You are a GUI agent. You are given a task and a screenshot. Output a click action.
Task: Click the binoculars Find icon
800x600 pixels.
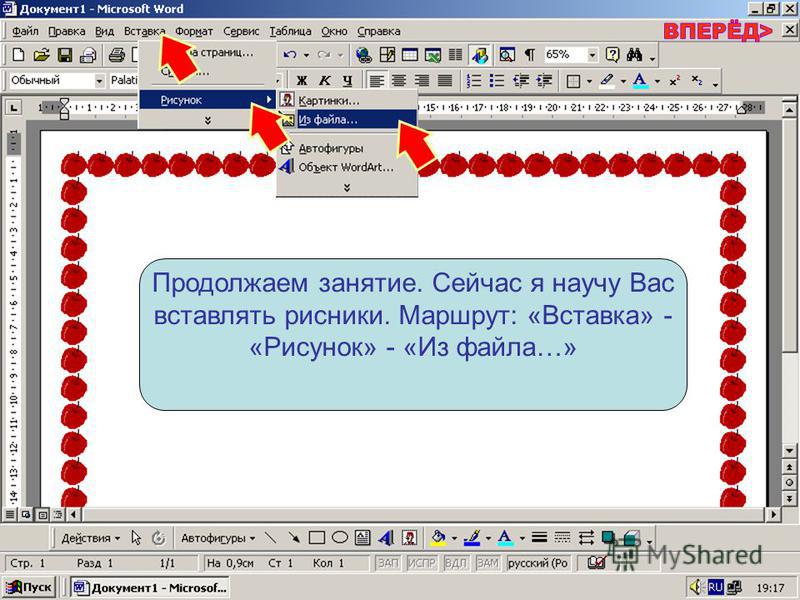click(x=634, y=55)
